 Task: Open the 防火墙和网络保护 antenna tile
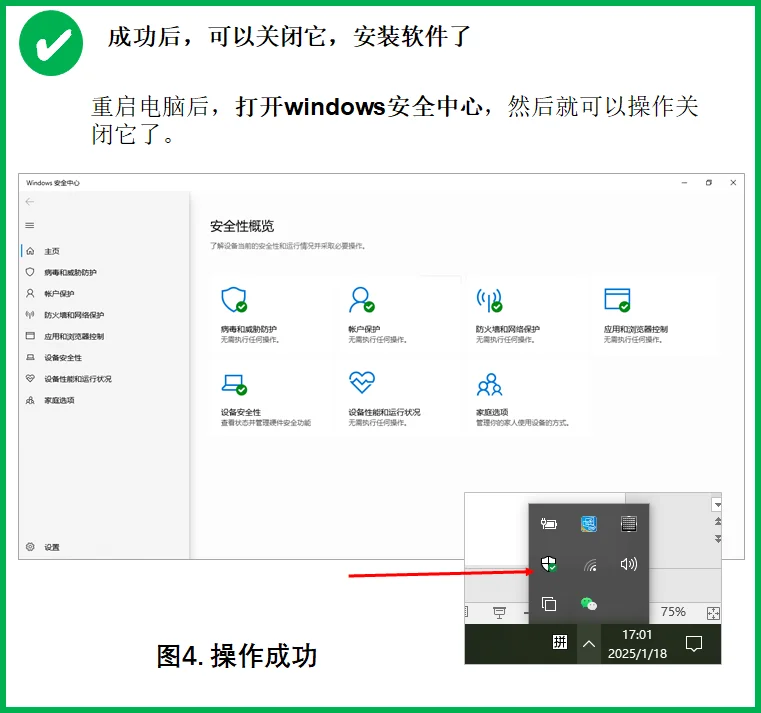pyautogui.click(x=528, y=315)
